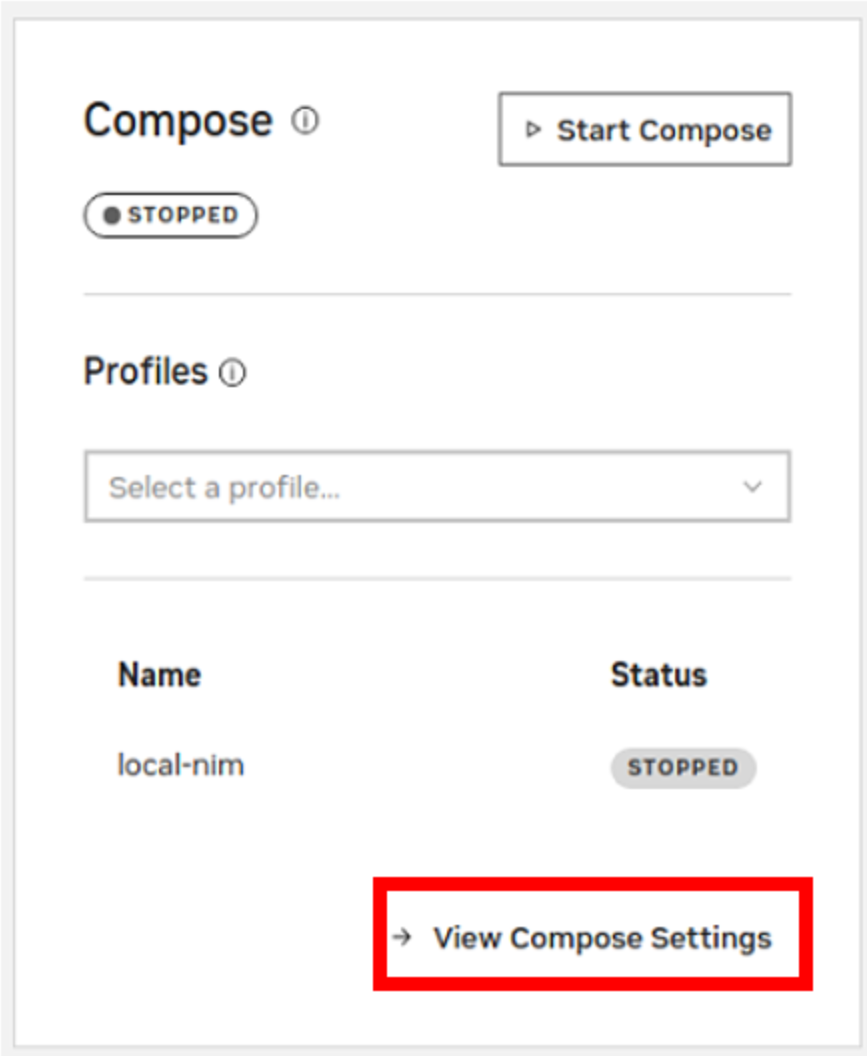Click the Name column header
This screenshot has height=1056, width=867.
point(159,675)
